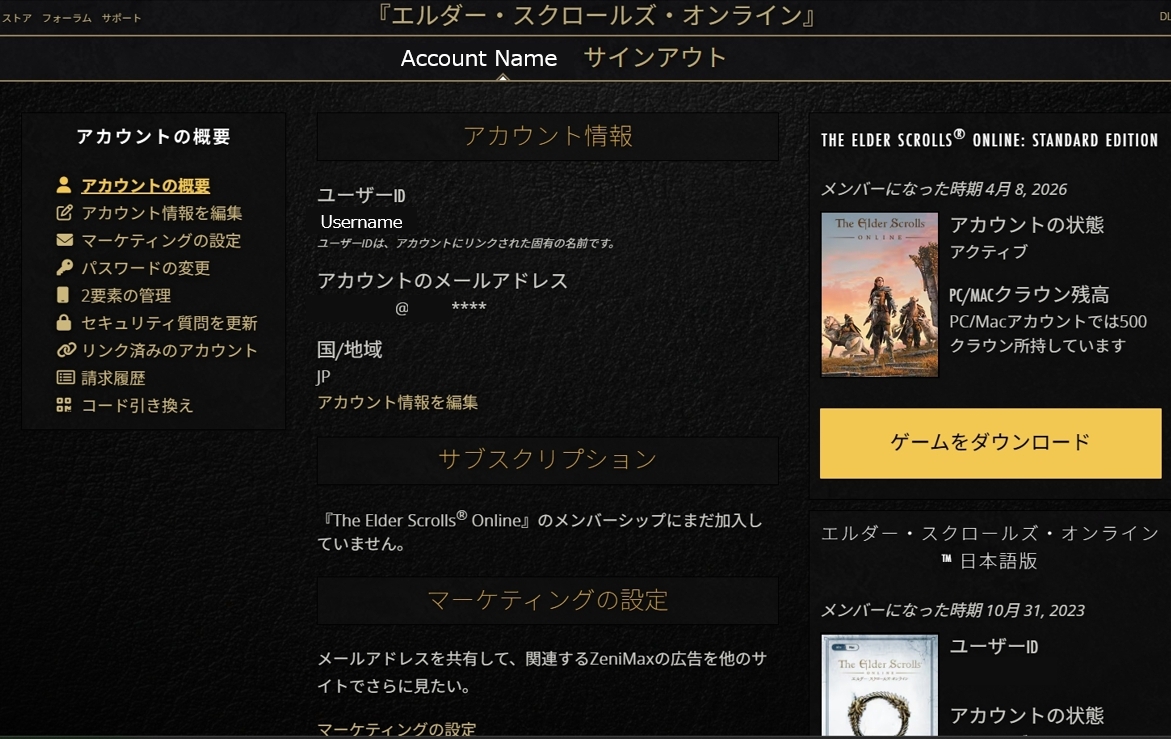The width and height of the screenshot is (1171, 739).
Task: Click the chain link icon for linked accounts
Action: click(65, 350)
